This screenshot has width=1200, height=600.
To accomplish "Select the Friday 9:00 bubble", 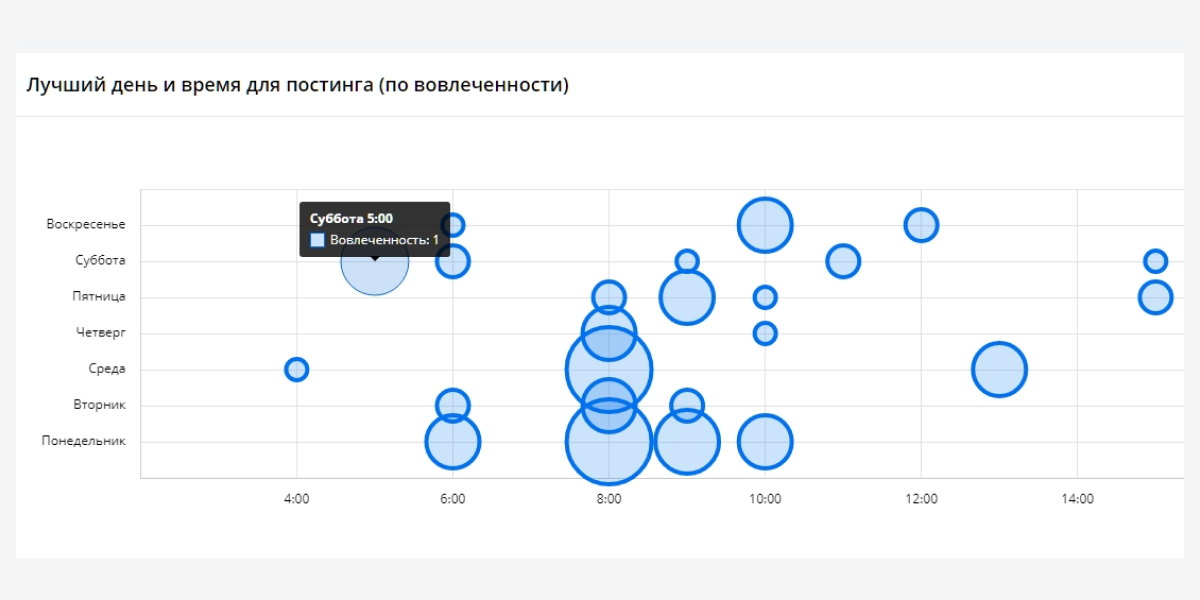I will click(686, 297).
